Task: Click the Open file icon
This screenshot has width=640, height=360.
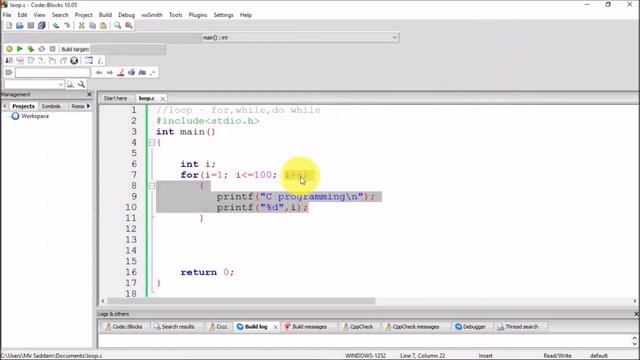Action: coord(20,25)
